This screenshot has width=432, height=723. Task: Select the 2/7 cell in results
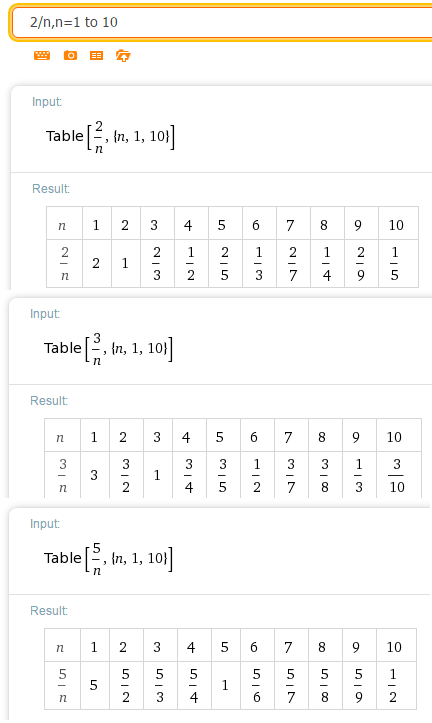coord(293,263)
